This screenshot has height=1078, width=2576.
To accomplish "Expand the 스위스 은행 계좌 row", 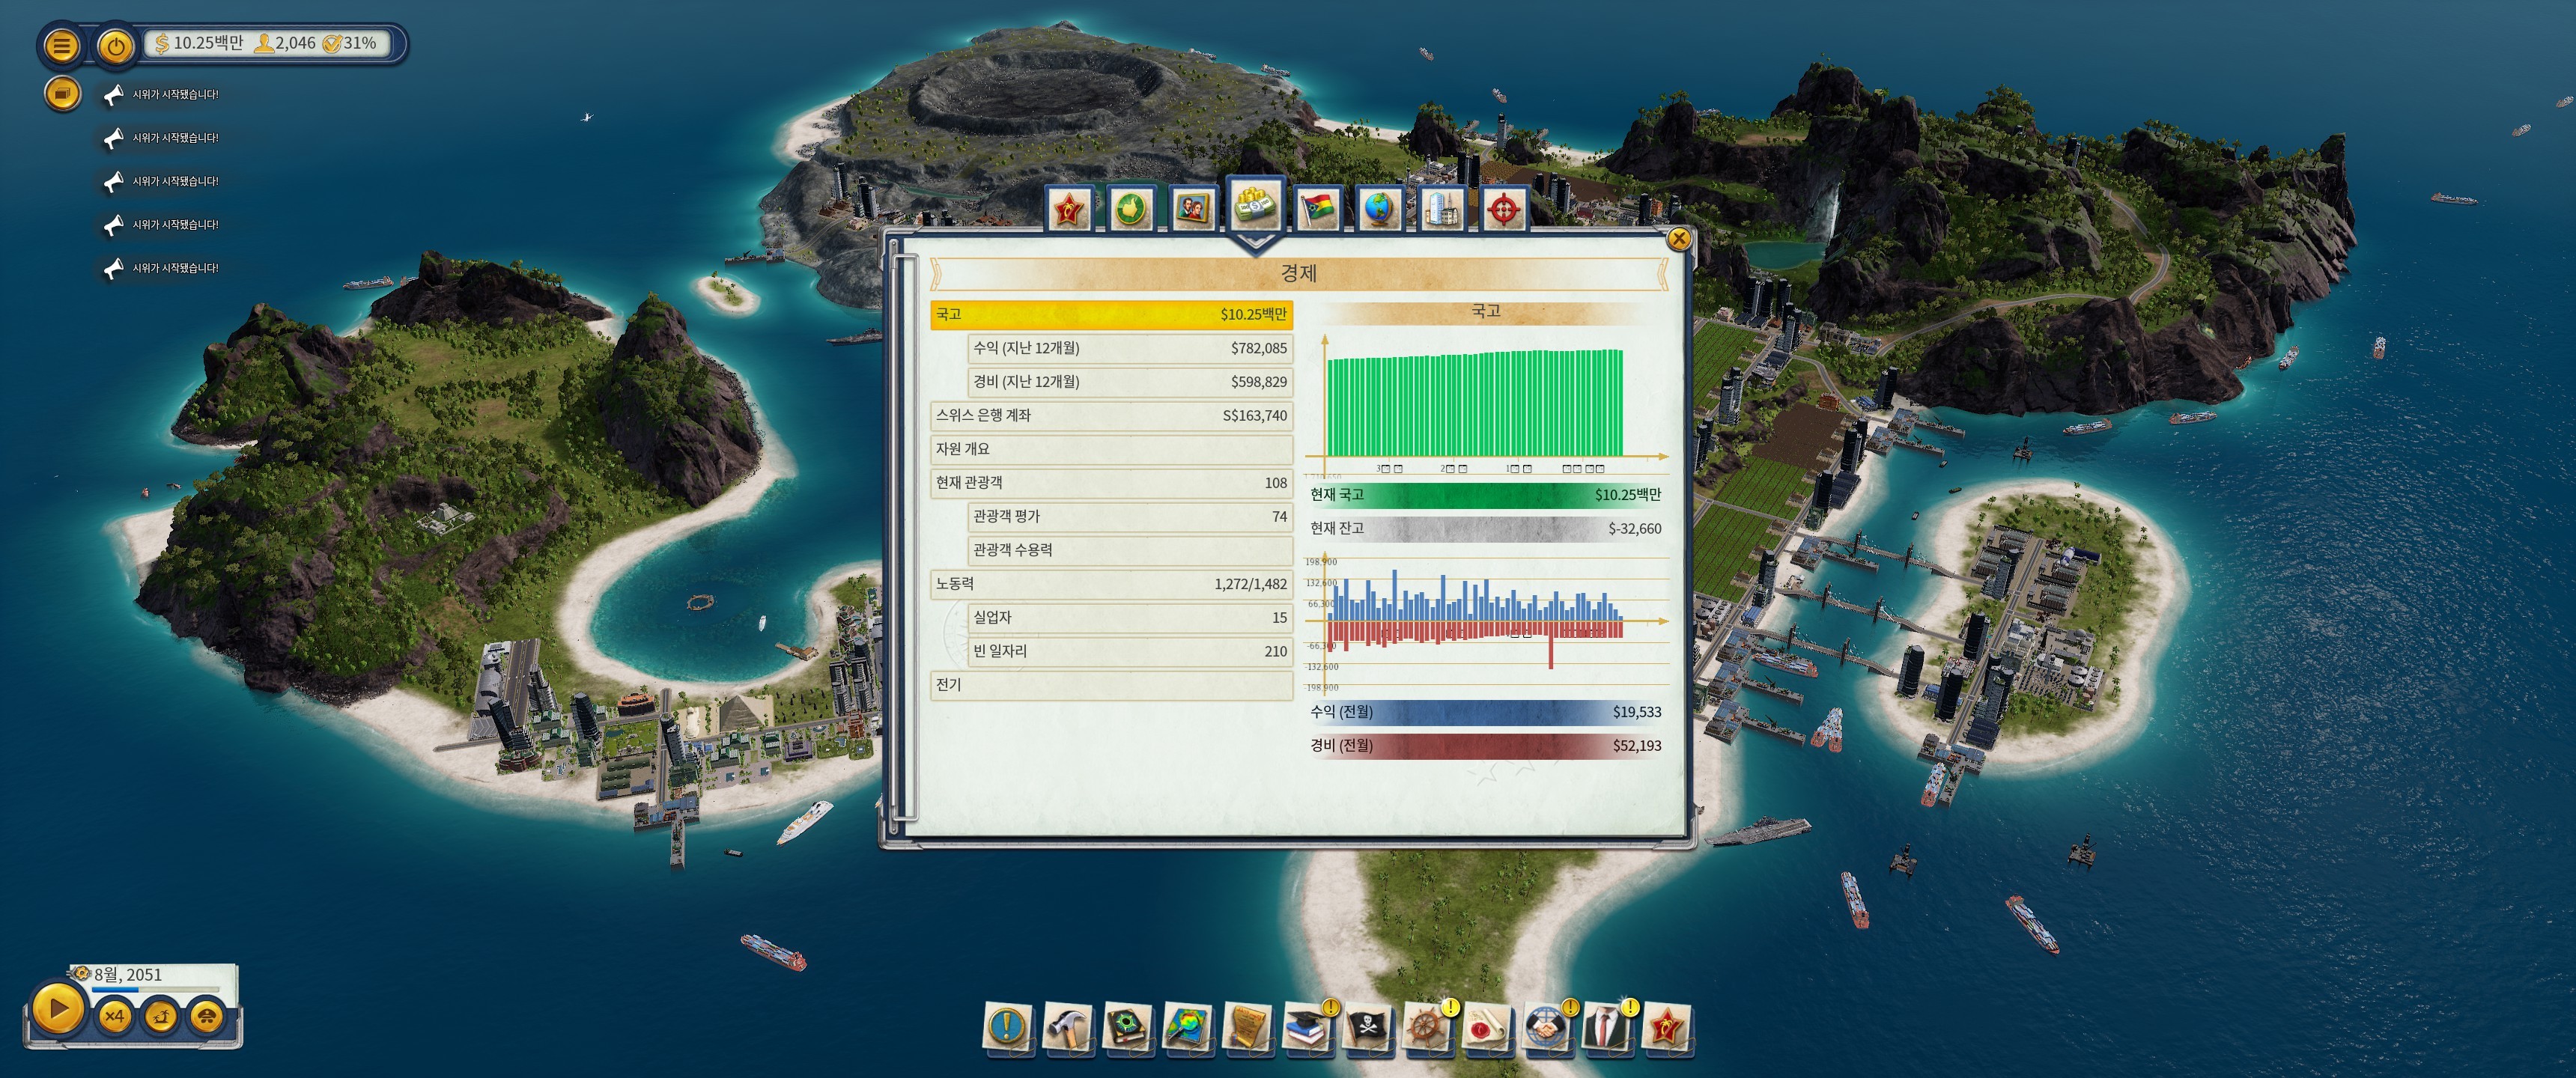I will click(x=1110, y=415).
